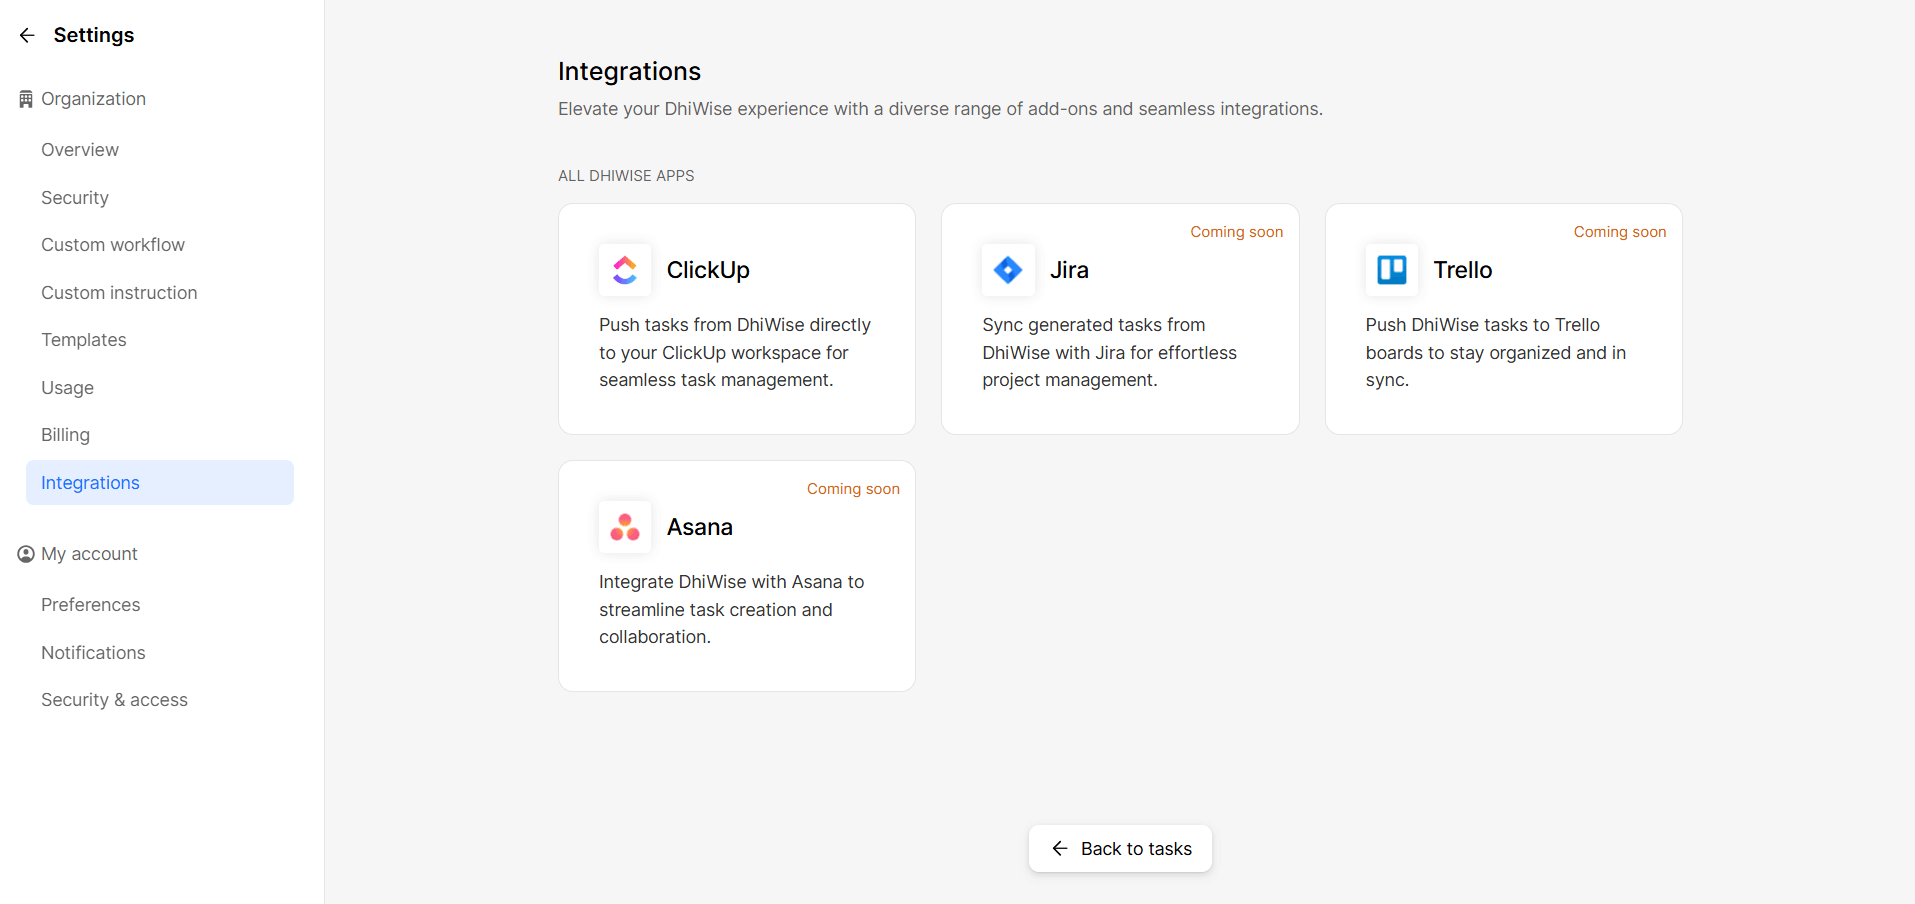
Task: Click Coming soon label on Jira card
Action: point(1236,232)
